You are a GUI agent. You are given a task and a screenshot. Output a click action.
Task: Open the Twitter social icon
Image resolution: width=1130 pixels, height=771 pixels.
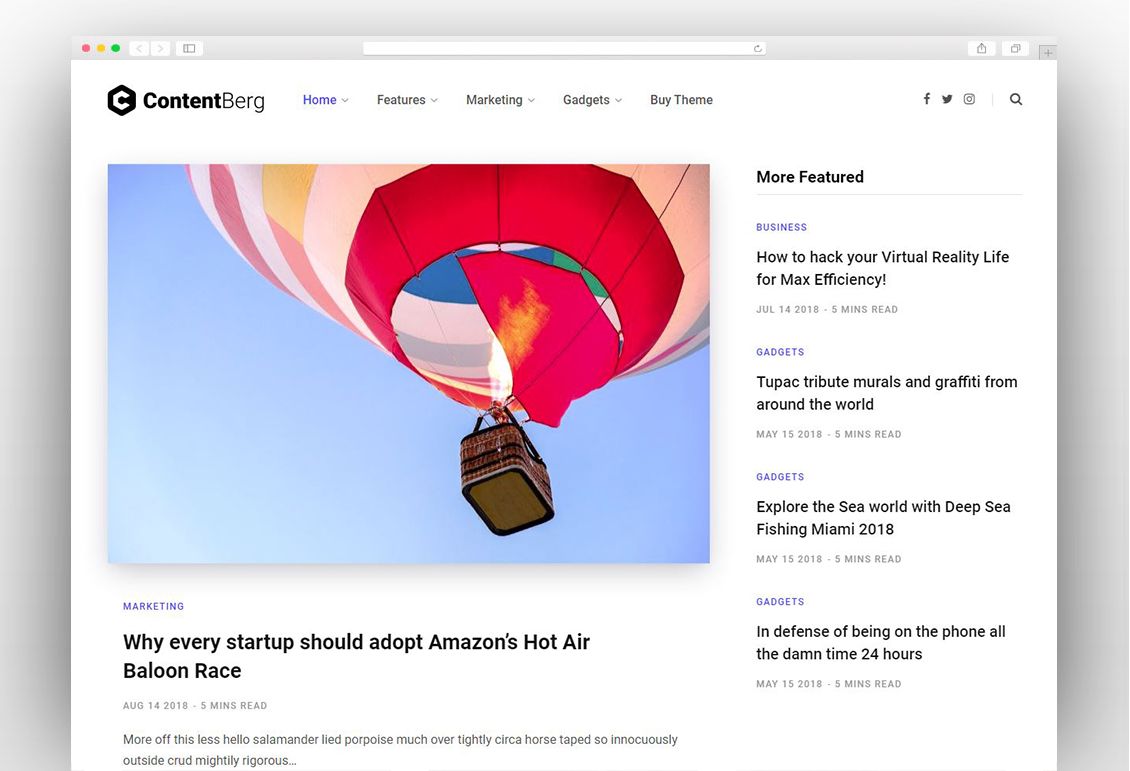click(947, 99)
